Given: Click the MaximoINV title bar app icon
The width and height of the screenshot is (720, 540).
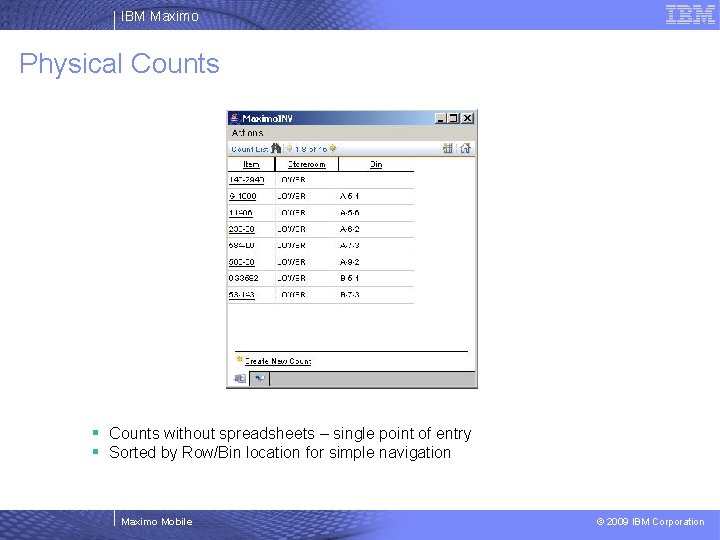Looking at the screenshot, I should [235, 118].
